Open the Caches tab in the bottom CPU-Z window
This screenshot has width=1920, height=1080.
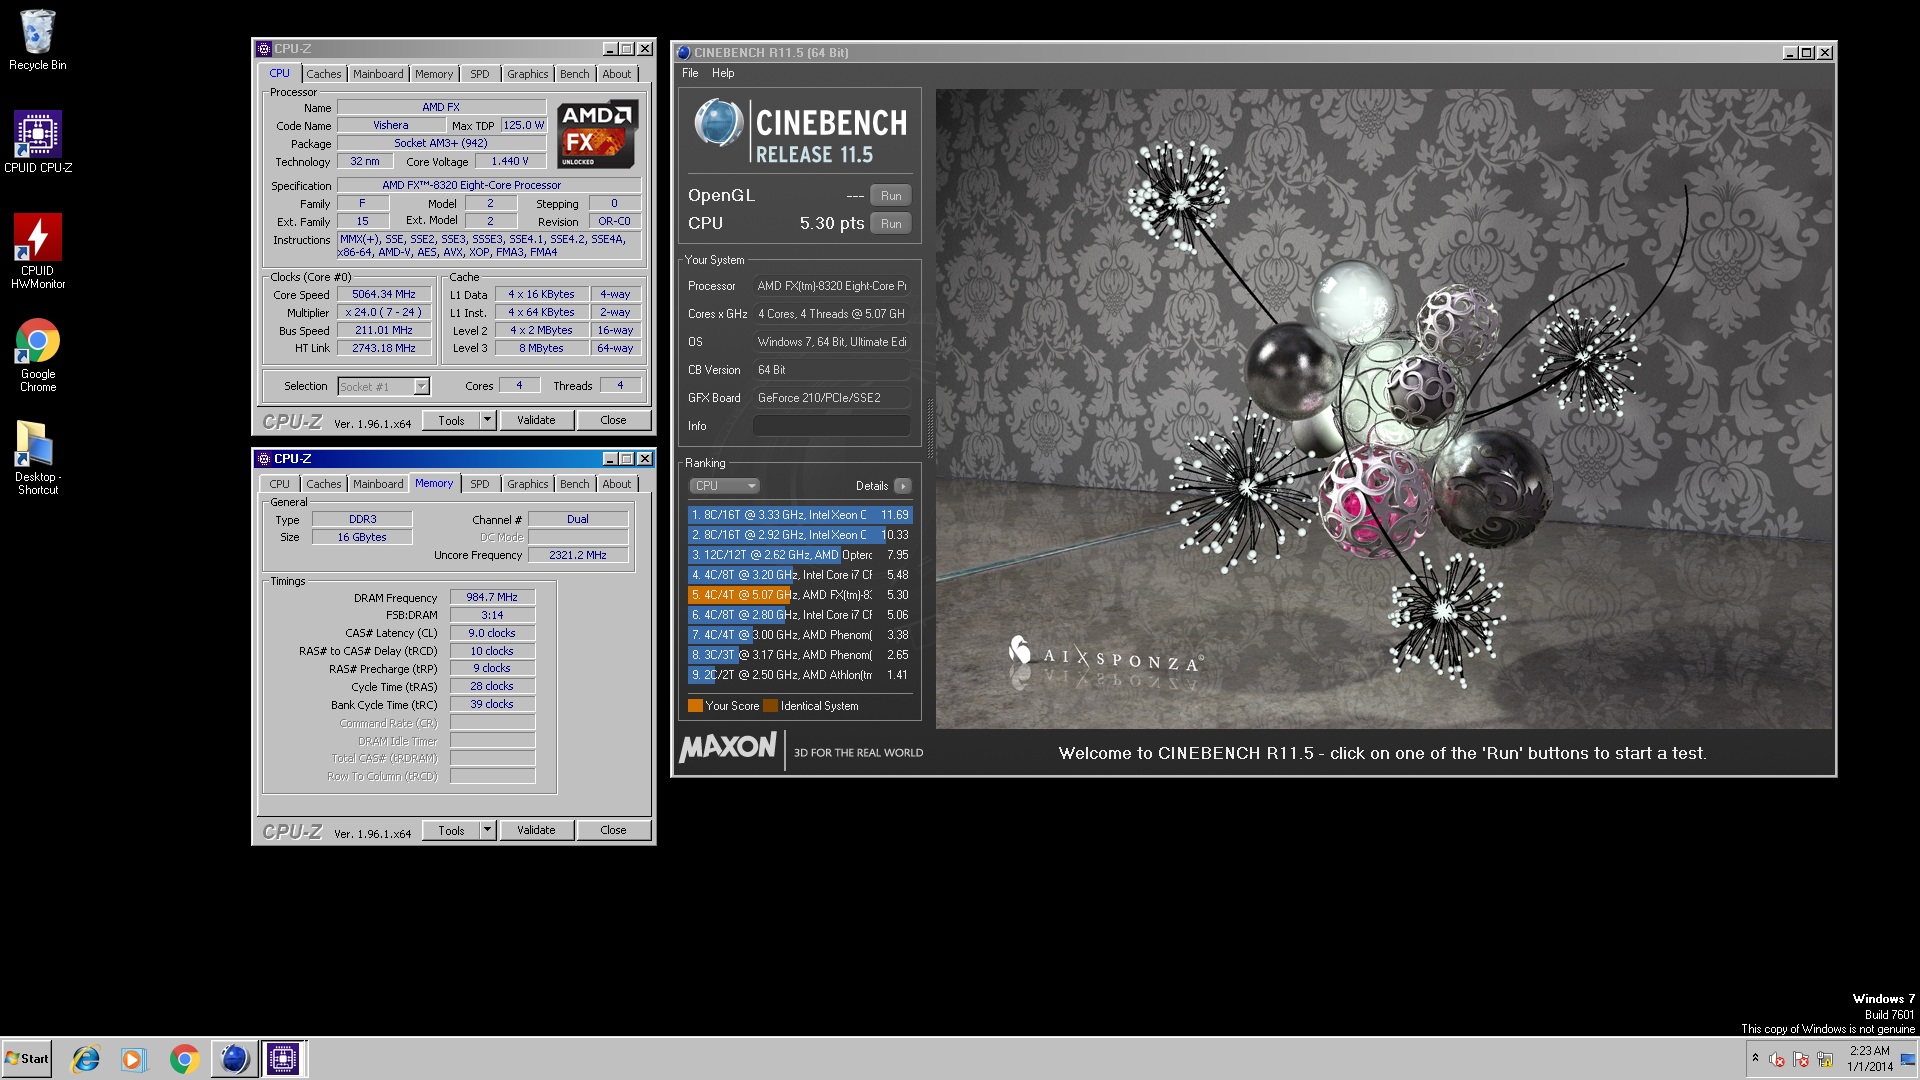tap(323, 484)
